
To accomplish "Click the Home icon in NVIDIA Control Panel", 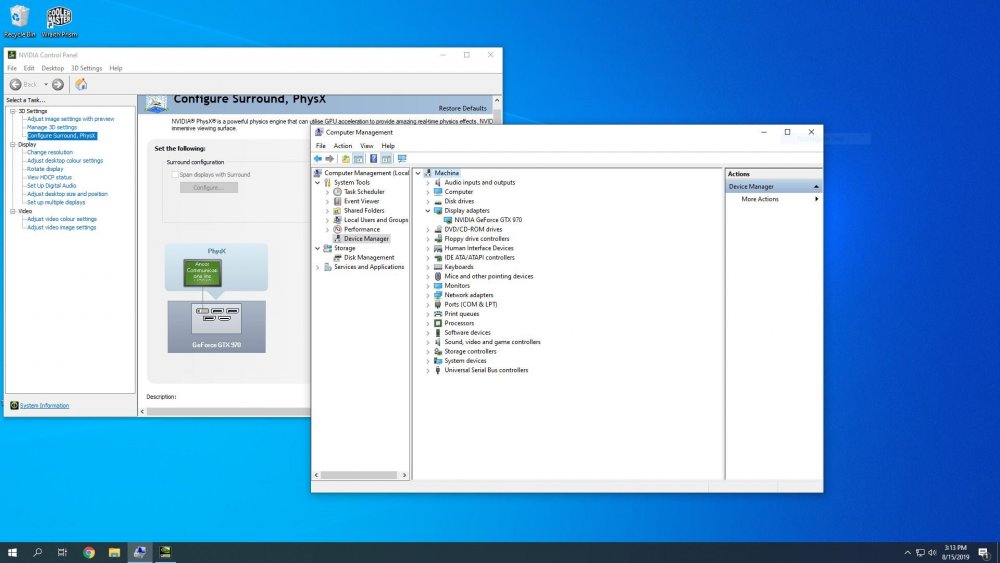I will click(81, 84).
